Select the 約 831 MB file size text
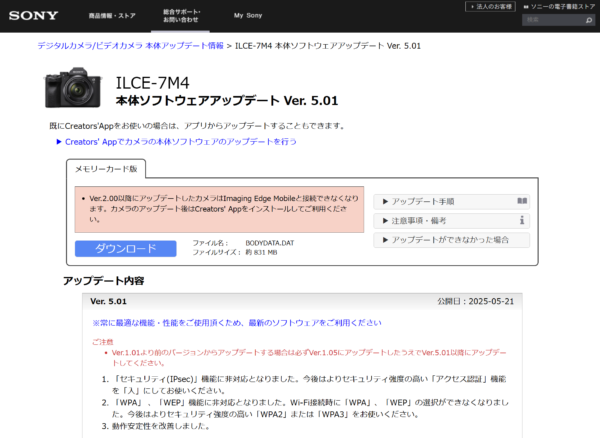 pyautogui.click(x=261, y=252)
